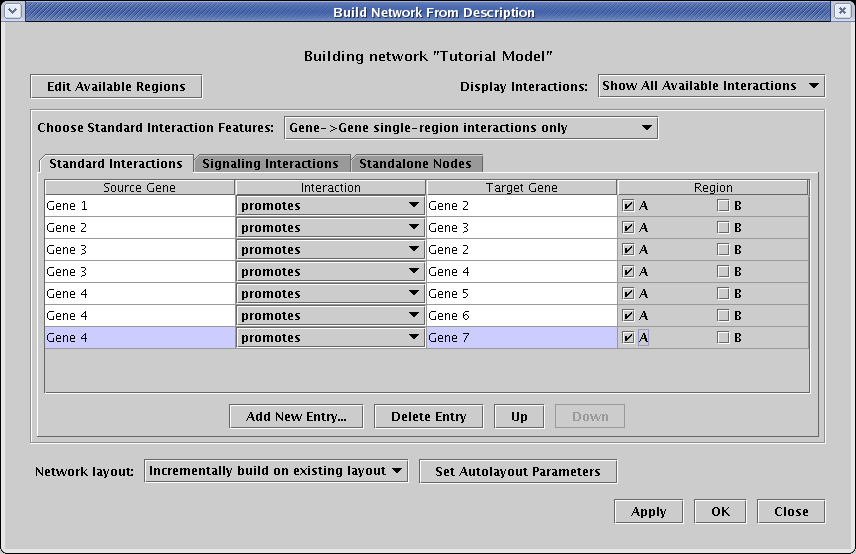856x554 pixels.
Task: Open Set Autolayout Parameters
Action: pyautogui.click(x=517, y=472)
